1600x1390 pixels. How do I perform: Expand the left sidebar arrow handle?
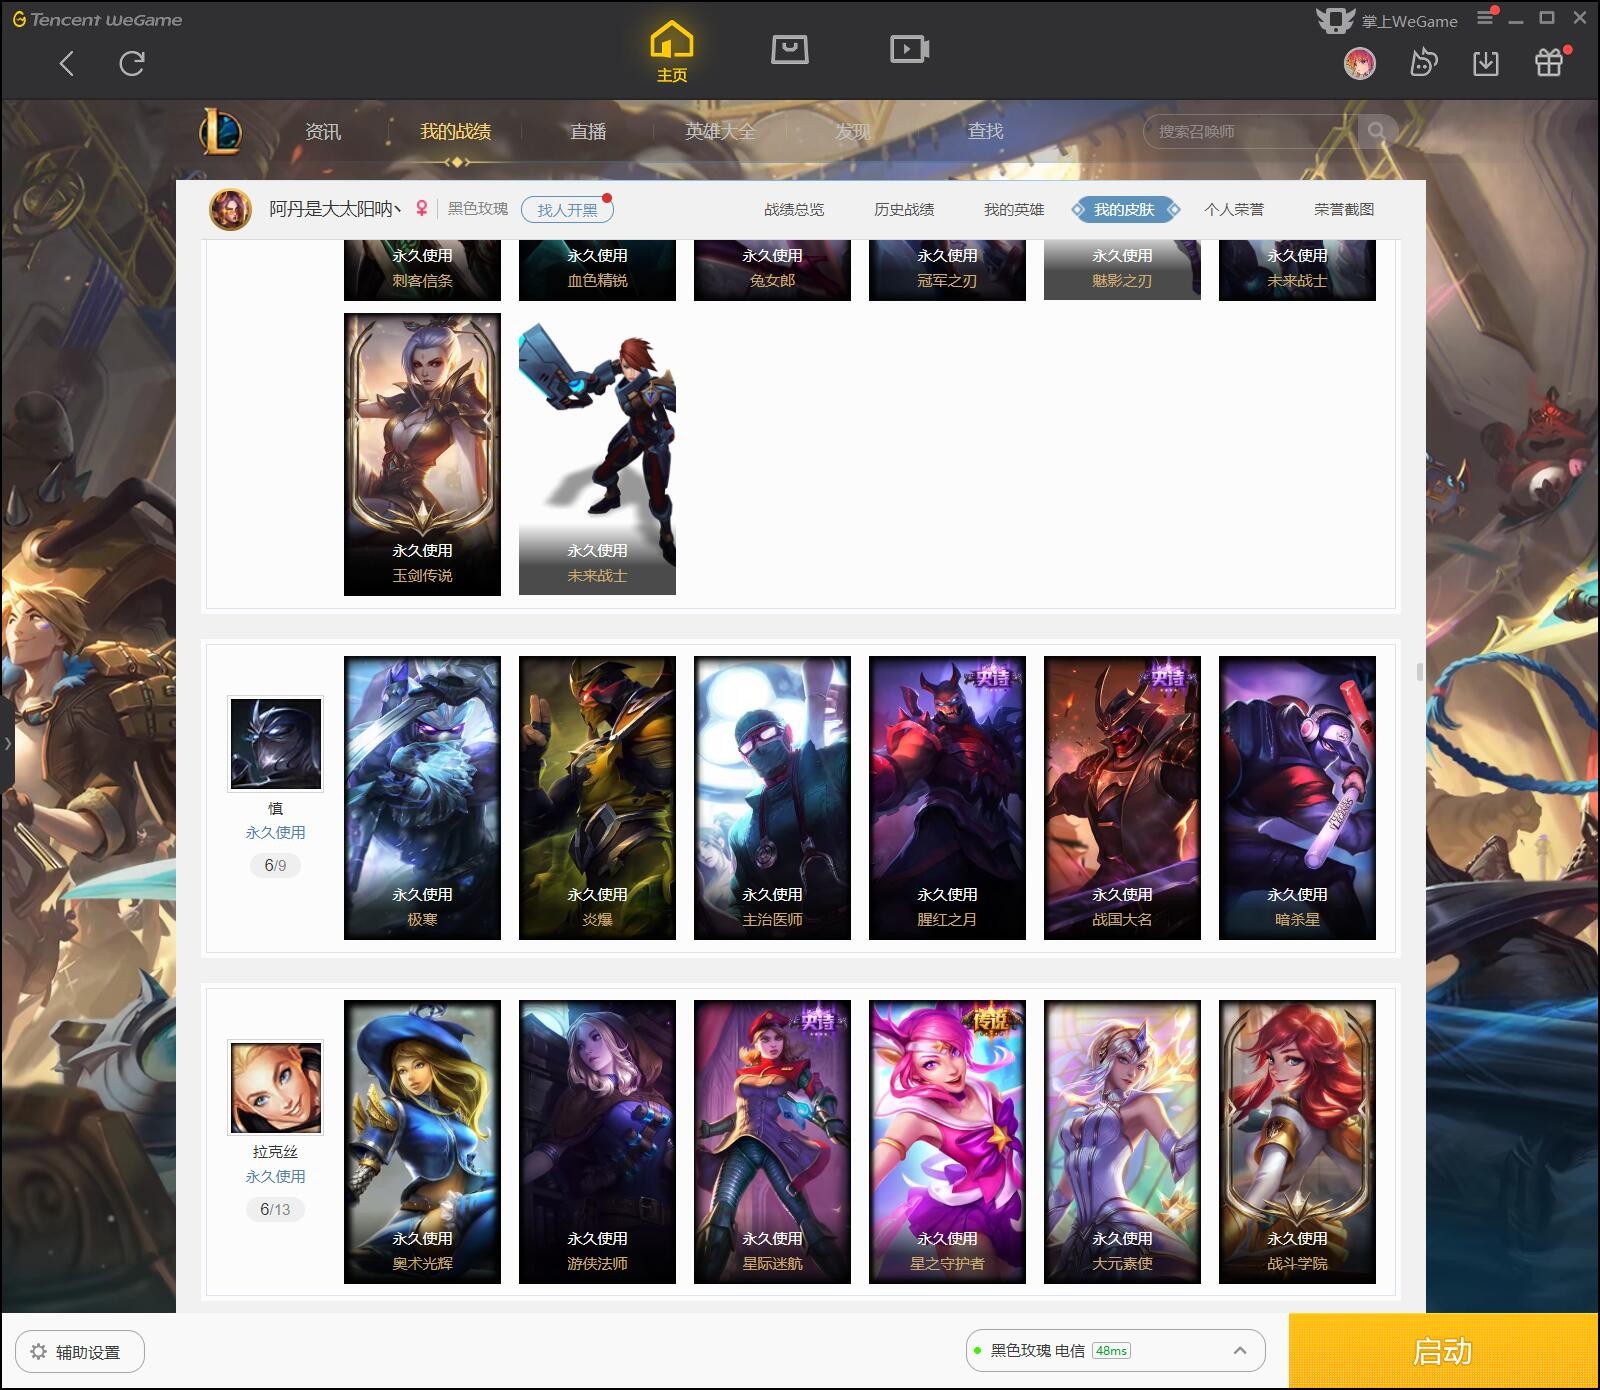[x=7, y=743]
